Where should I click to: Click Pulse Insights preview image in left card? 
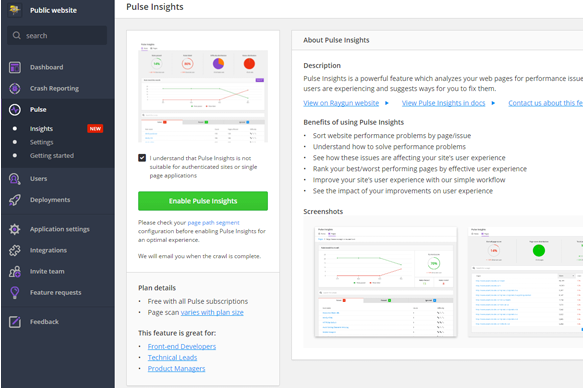203,92
